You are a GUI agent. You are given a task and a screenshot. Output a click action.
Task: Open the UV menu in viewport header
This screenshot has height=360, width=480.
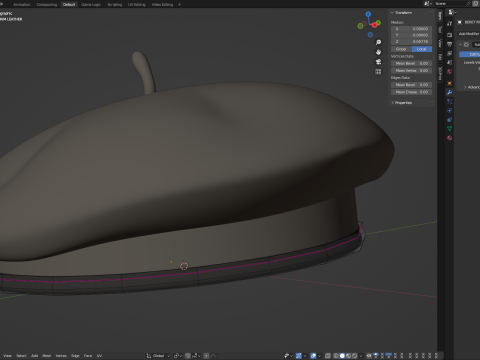point(99,356)
